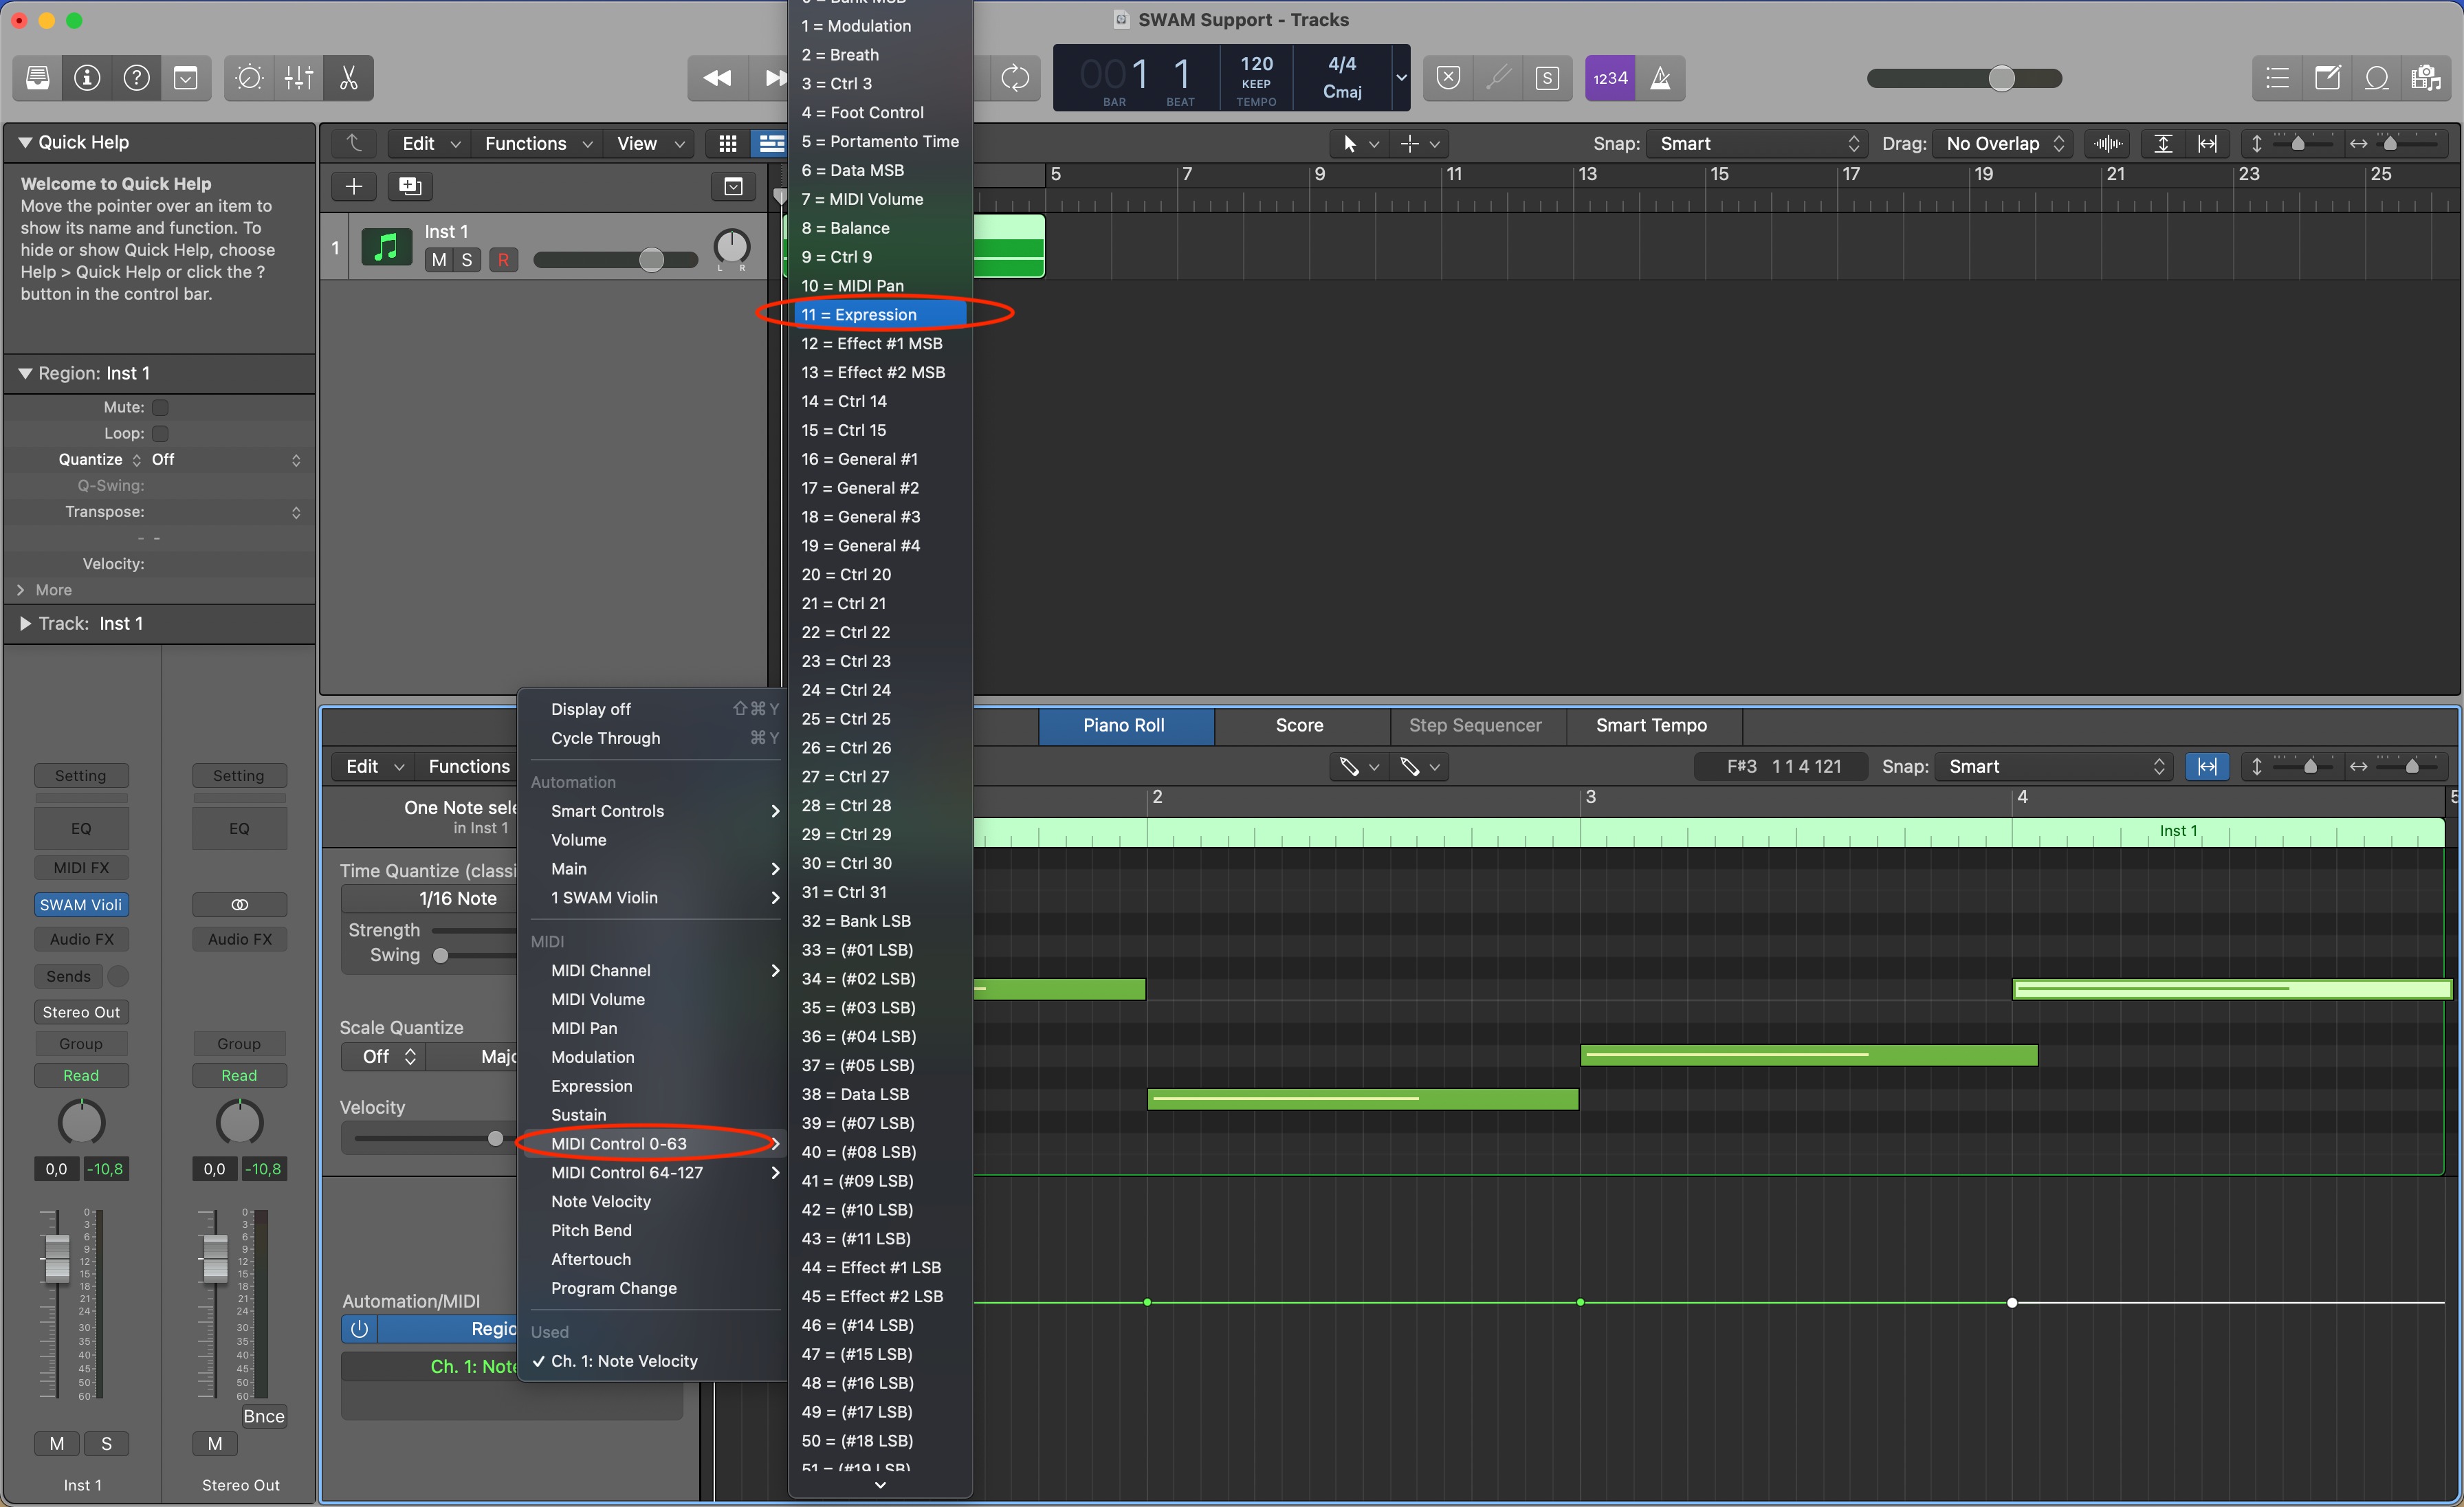Click the Count-in 1234 button
The width and height of the screenshot is (2464, 1507).
point(1609,78)
